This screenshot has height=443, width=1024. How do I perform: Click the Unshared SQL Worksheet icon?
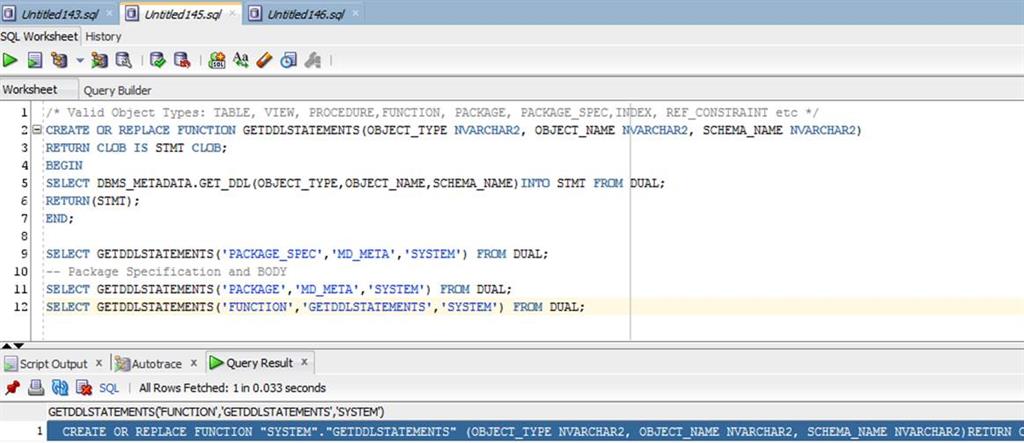[x=217, y=61]
